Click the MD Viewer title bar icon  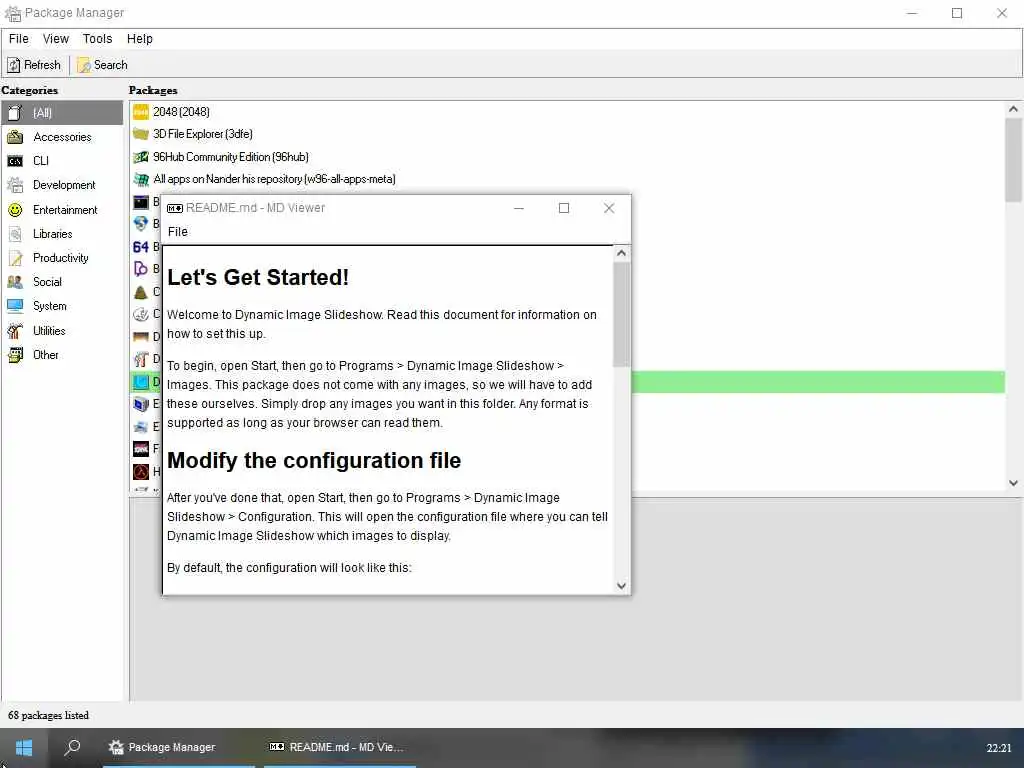pyautogui.click(x=174, y=208)
